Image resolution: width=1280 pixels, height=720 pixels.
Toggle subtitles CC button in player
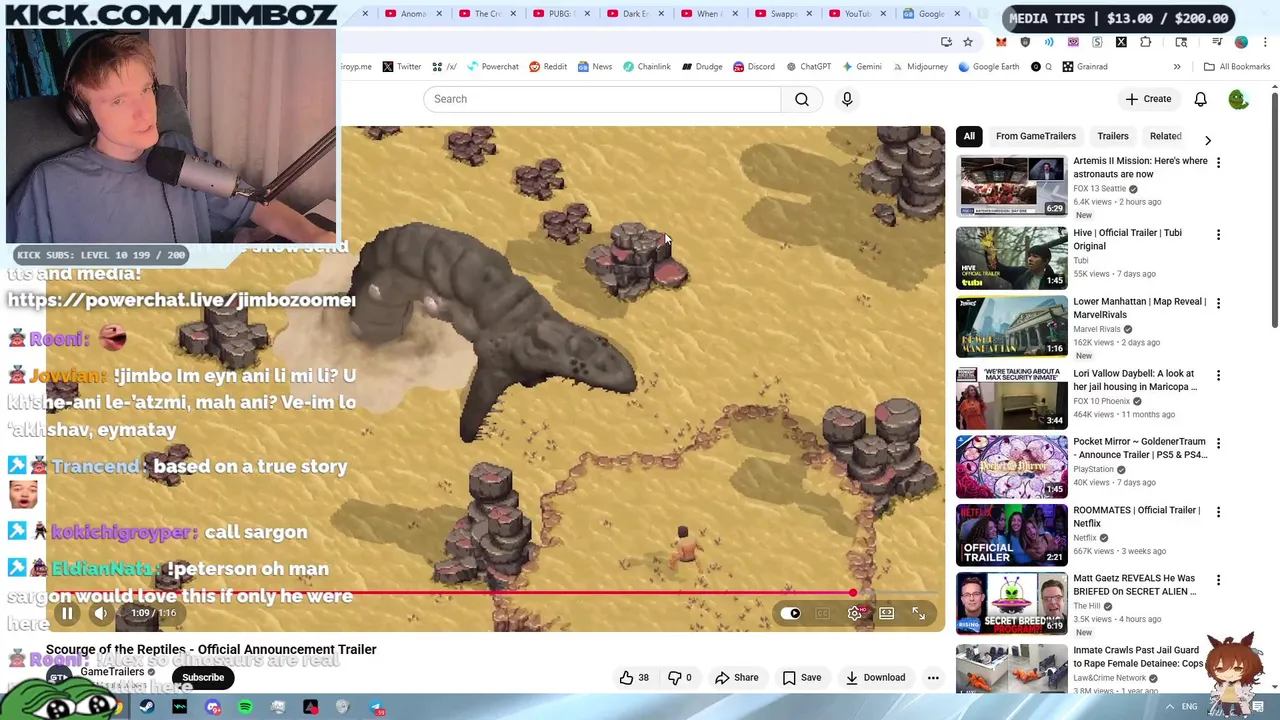pyautogui.click(x=823, y=613)
